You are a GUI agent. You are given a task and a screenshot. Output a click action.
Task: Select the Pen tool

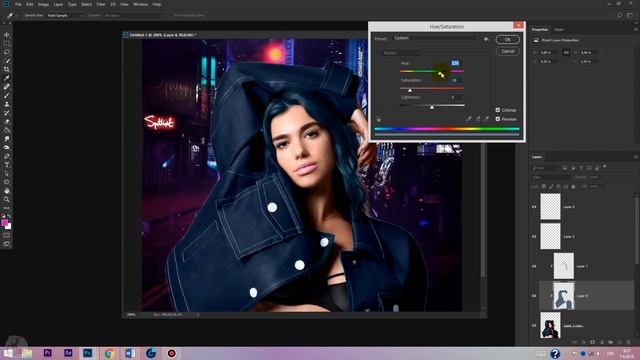point(7,156)
